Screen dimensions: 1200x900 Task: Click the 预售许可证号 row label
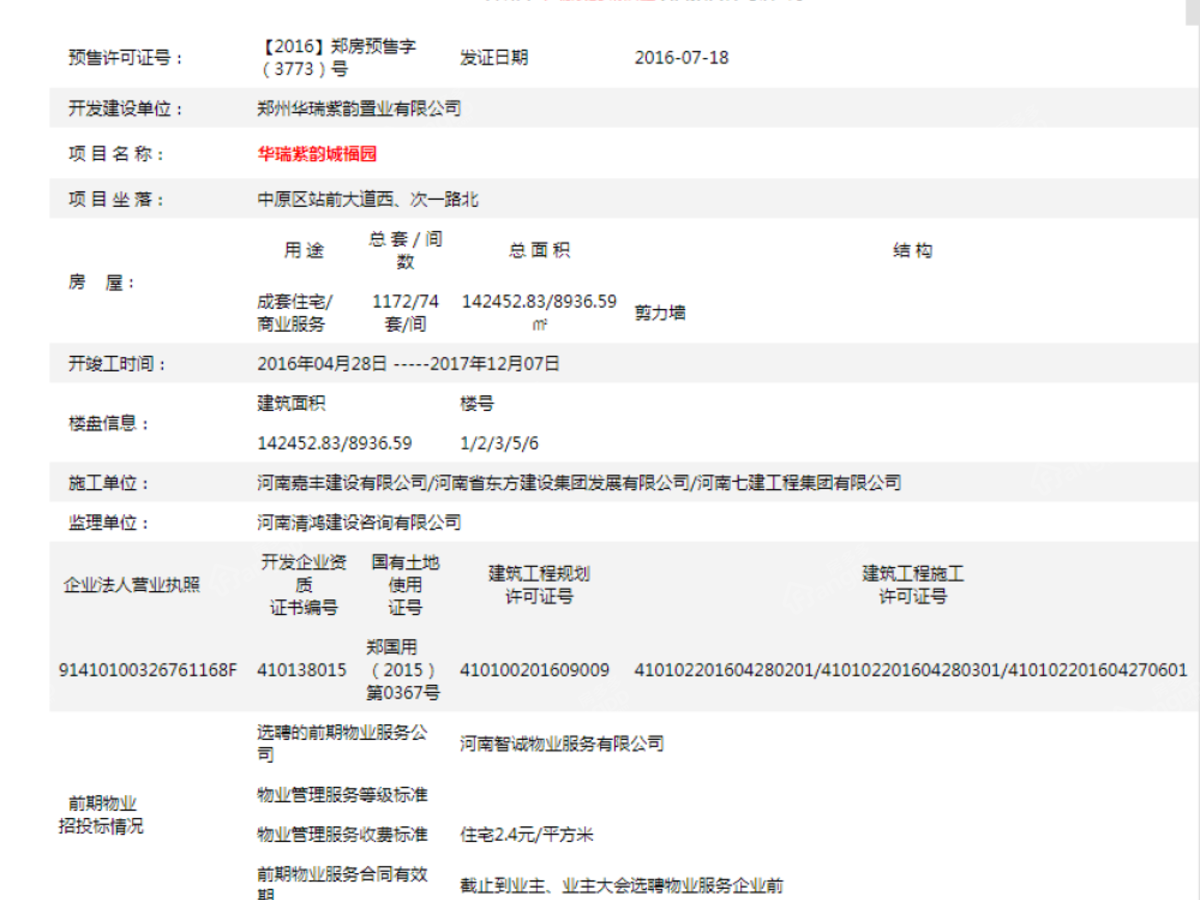(x=127, y=57)
